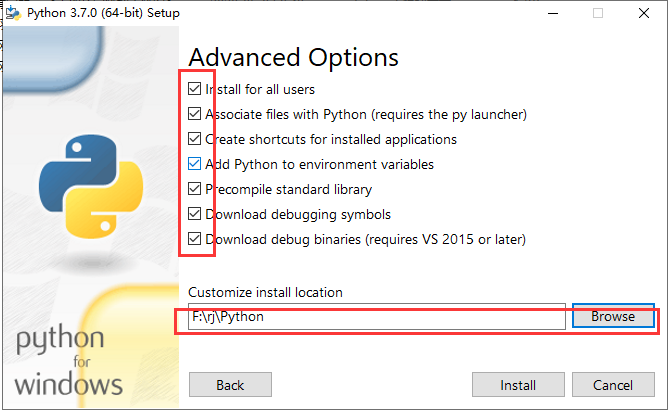Viewport: 670px width, 412px height.
Task: Minimize the Python Setup window
Action: (x=553, y=13)
